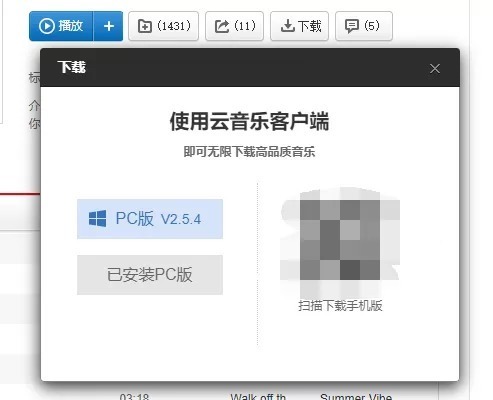The width and height of the screenshot is (493, 400).
Task: Click the 下载 download toolbar button
Action: (x=300, y=26)
